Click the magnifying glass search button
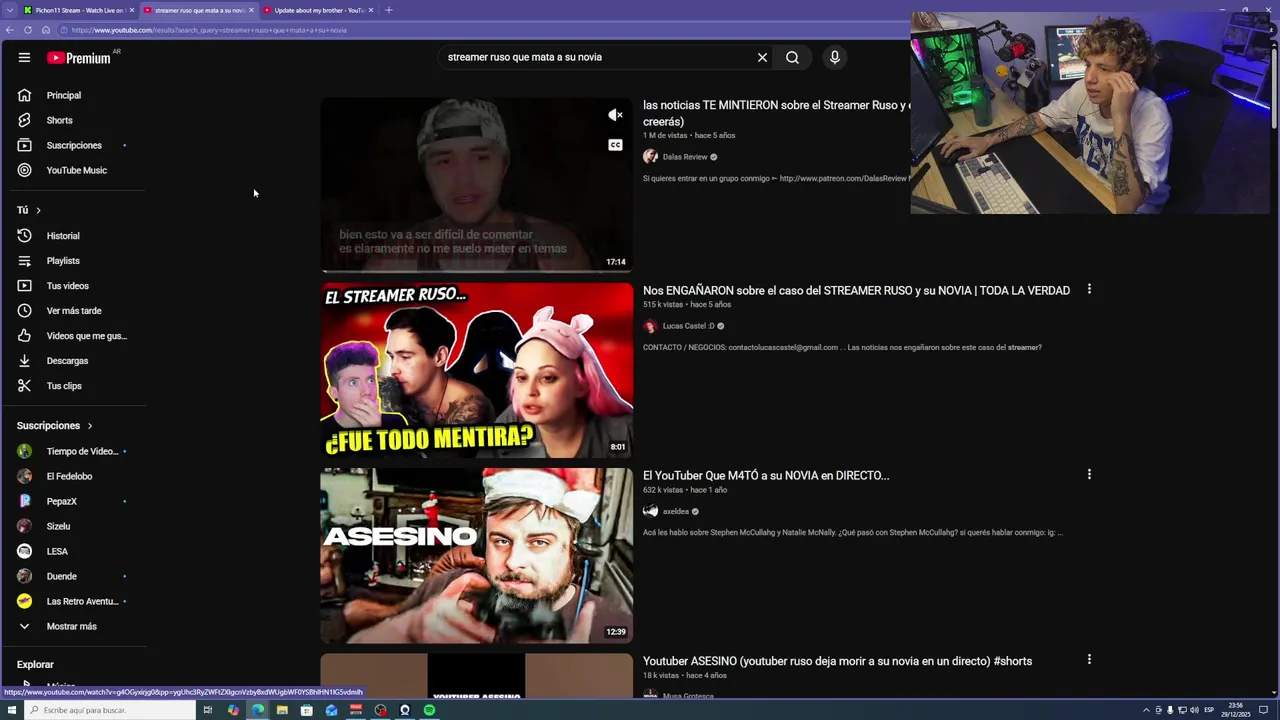This screenshot has height=720, width=1280. pyautogui.click(x=792, y=57)
